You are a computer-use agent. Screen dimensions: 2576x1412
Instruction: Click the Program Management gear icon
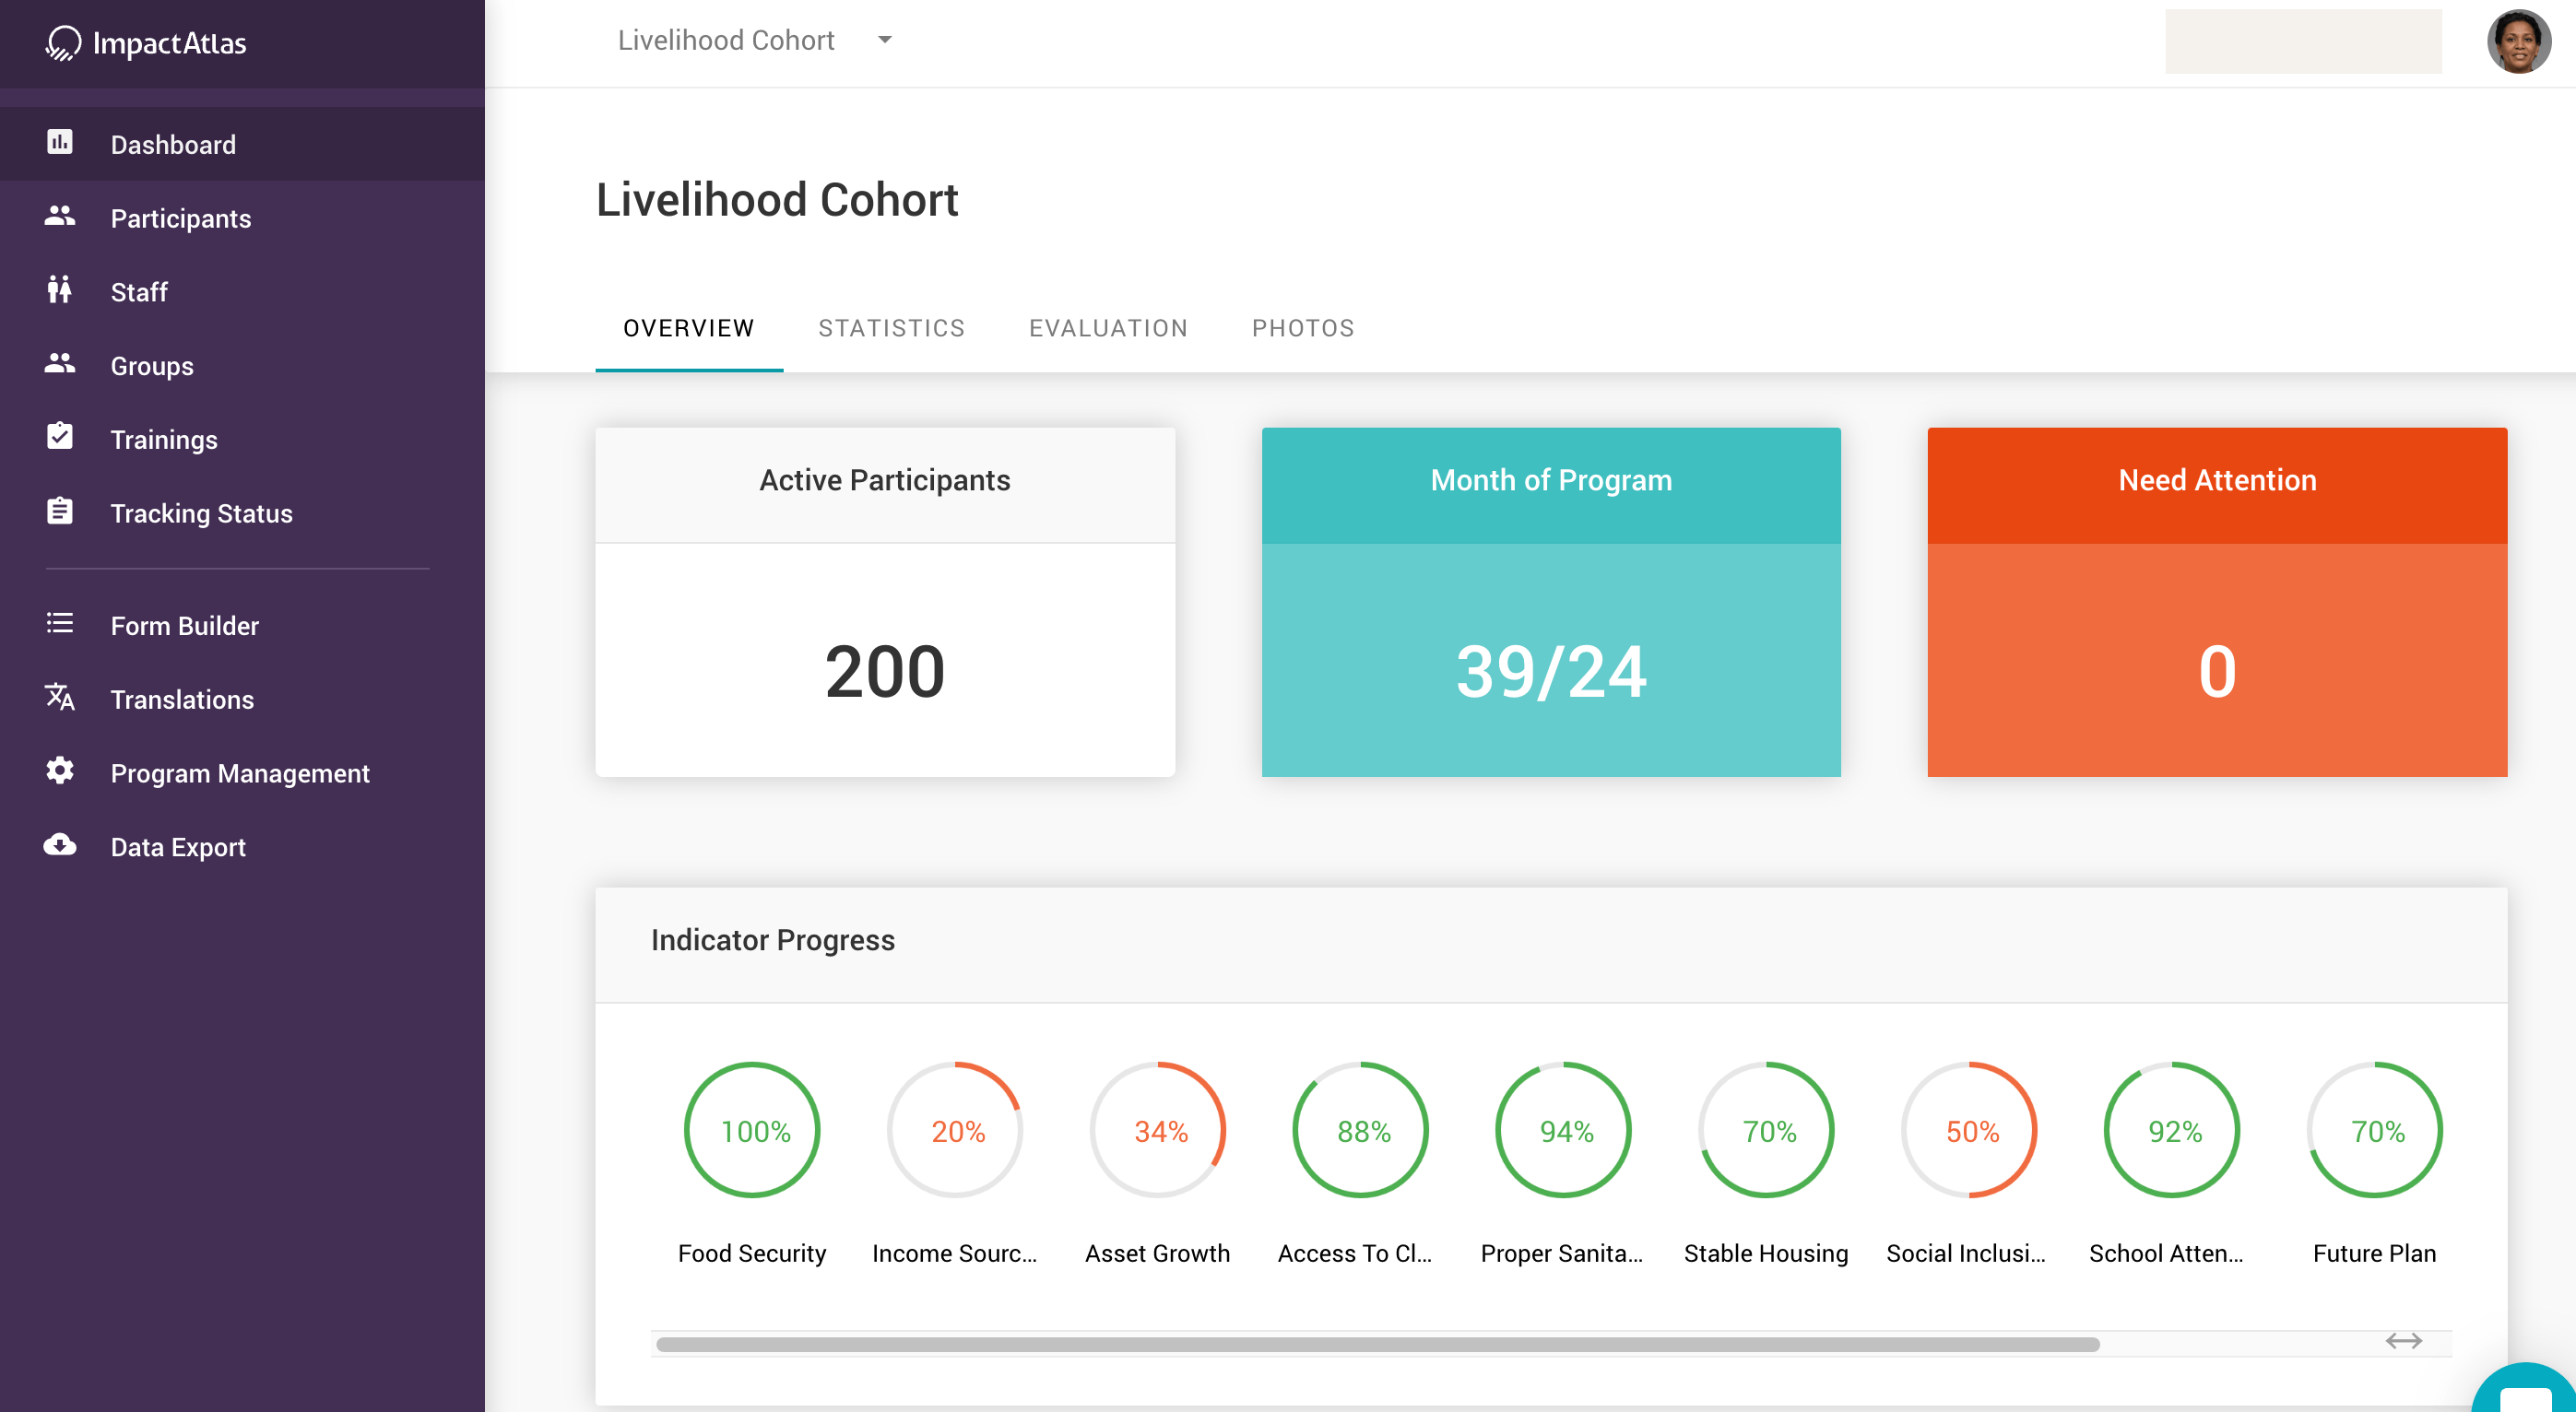(x=60, y=771)
